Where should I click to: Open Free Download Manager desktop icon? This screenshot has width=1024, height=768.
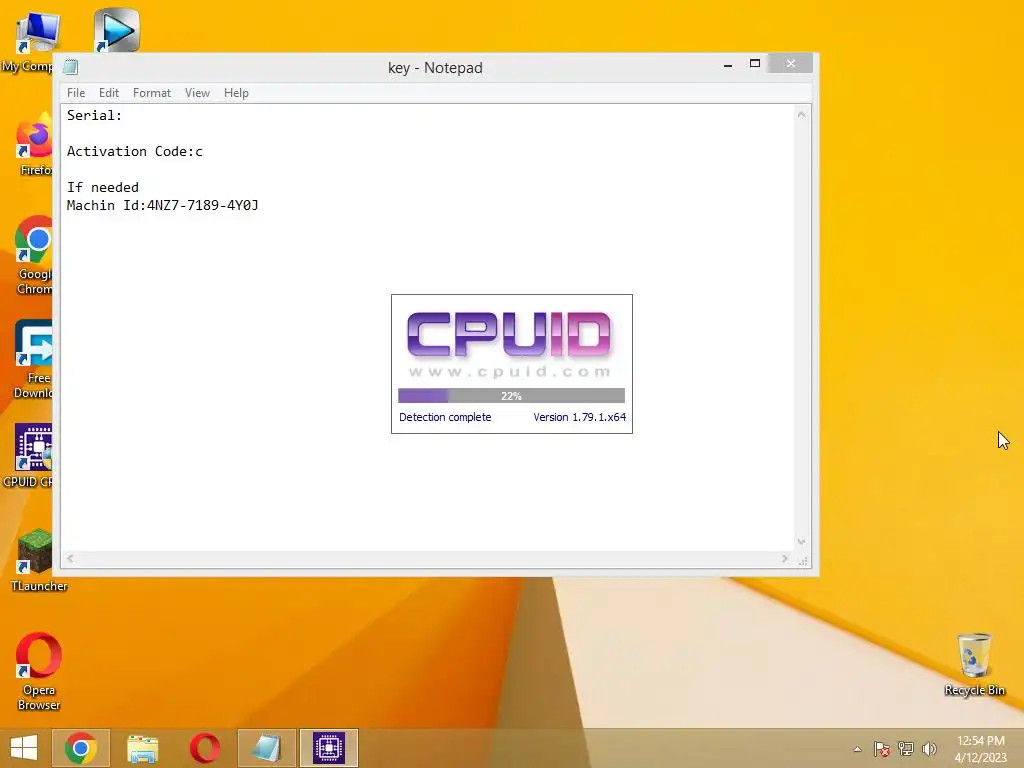tap(33, 358)
